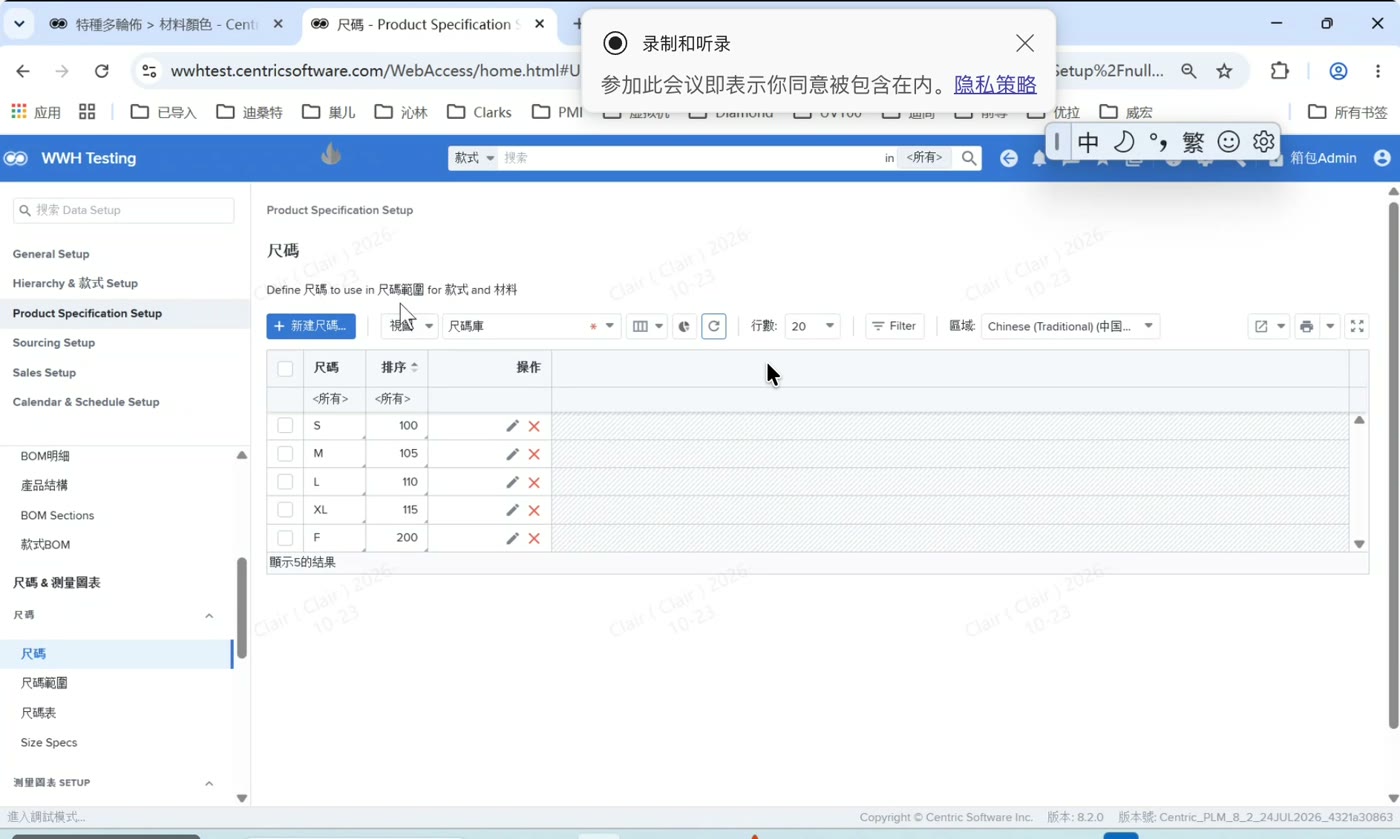The width and height of the screenshot is (1400, 839).
Task: Refresh the size table
Action: click(x=713, y=326)
